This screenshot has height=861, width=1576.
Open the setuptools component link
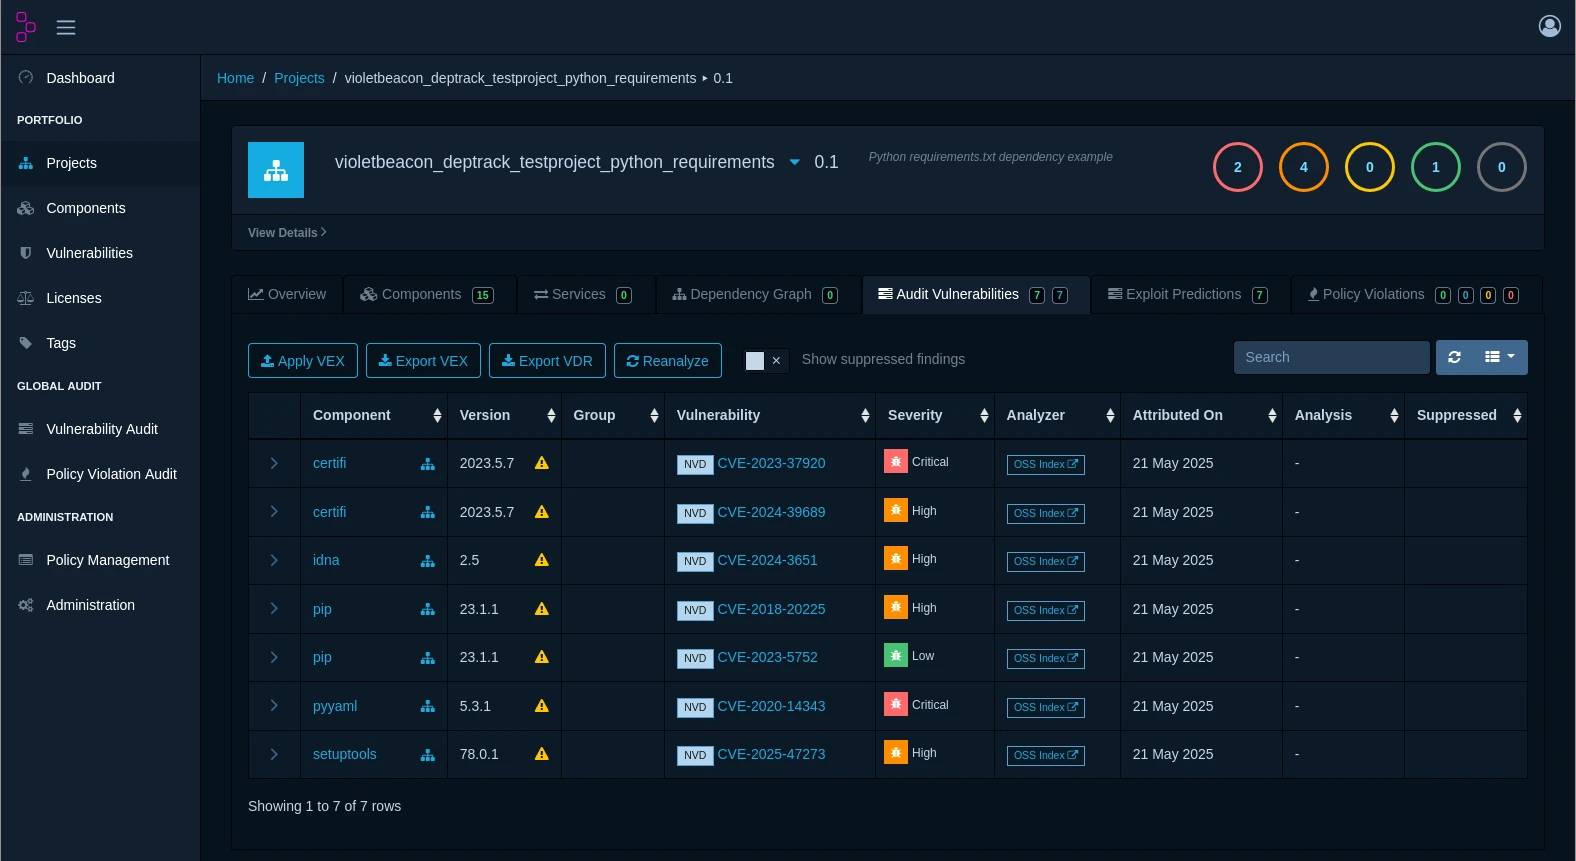[x=345, y=754]
